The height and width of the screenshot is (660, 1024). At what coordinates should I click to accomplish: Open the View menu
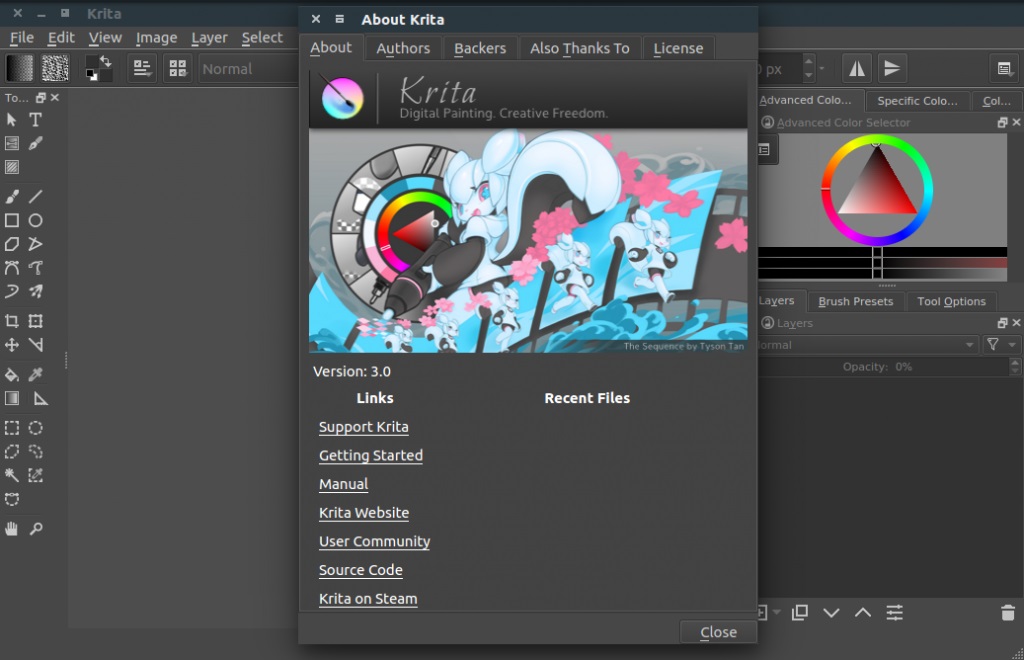105,38
